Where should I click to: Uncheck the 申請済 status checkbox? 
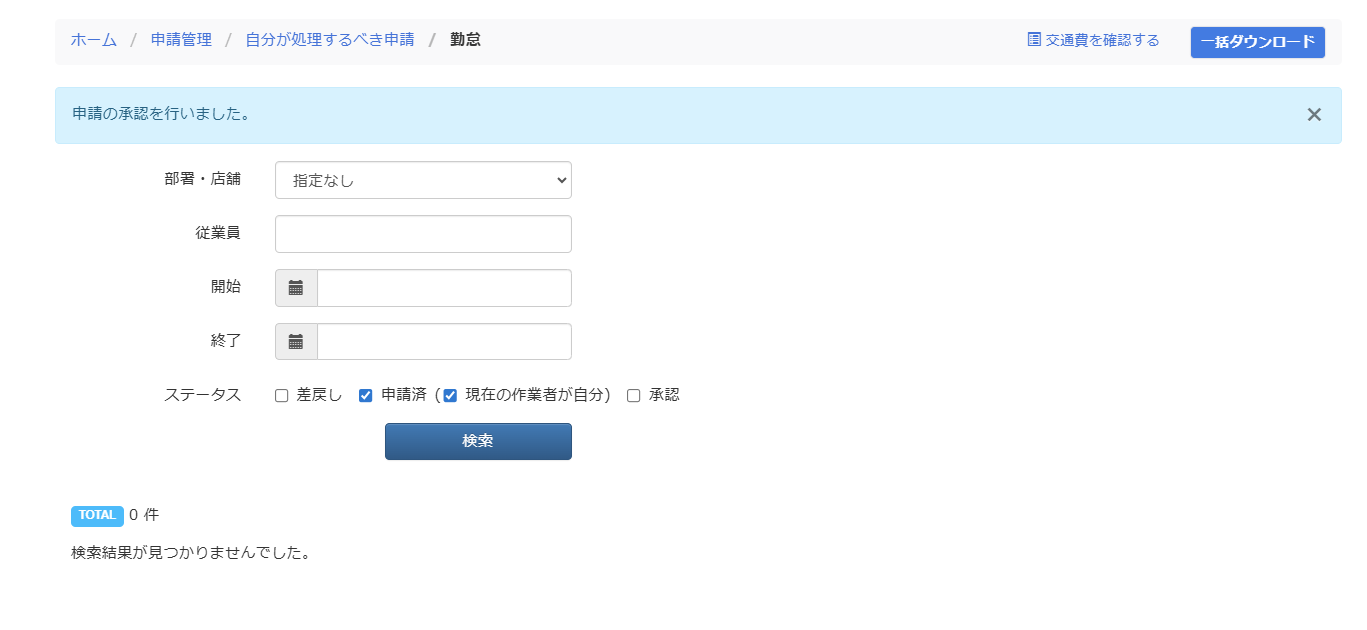point(366,396)
